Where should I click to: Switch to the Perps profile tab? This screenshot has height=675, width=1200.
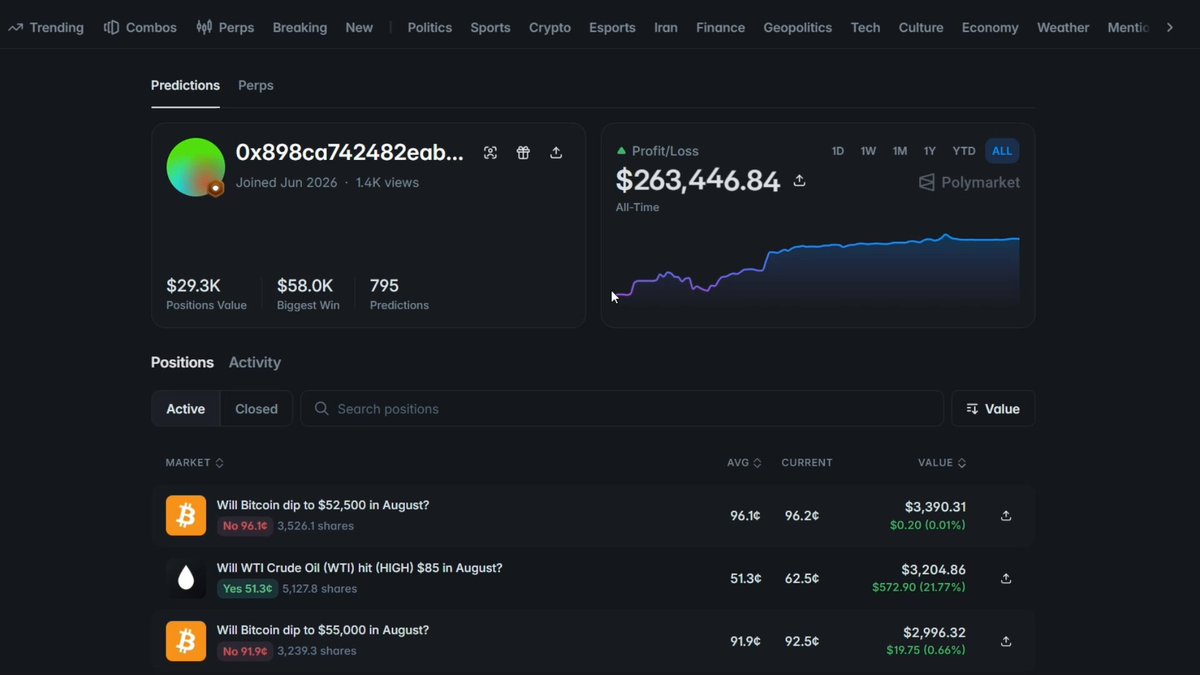(256, 85)
